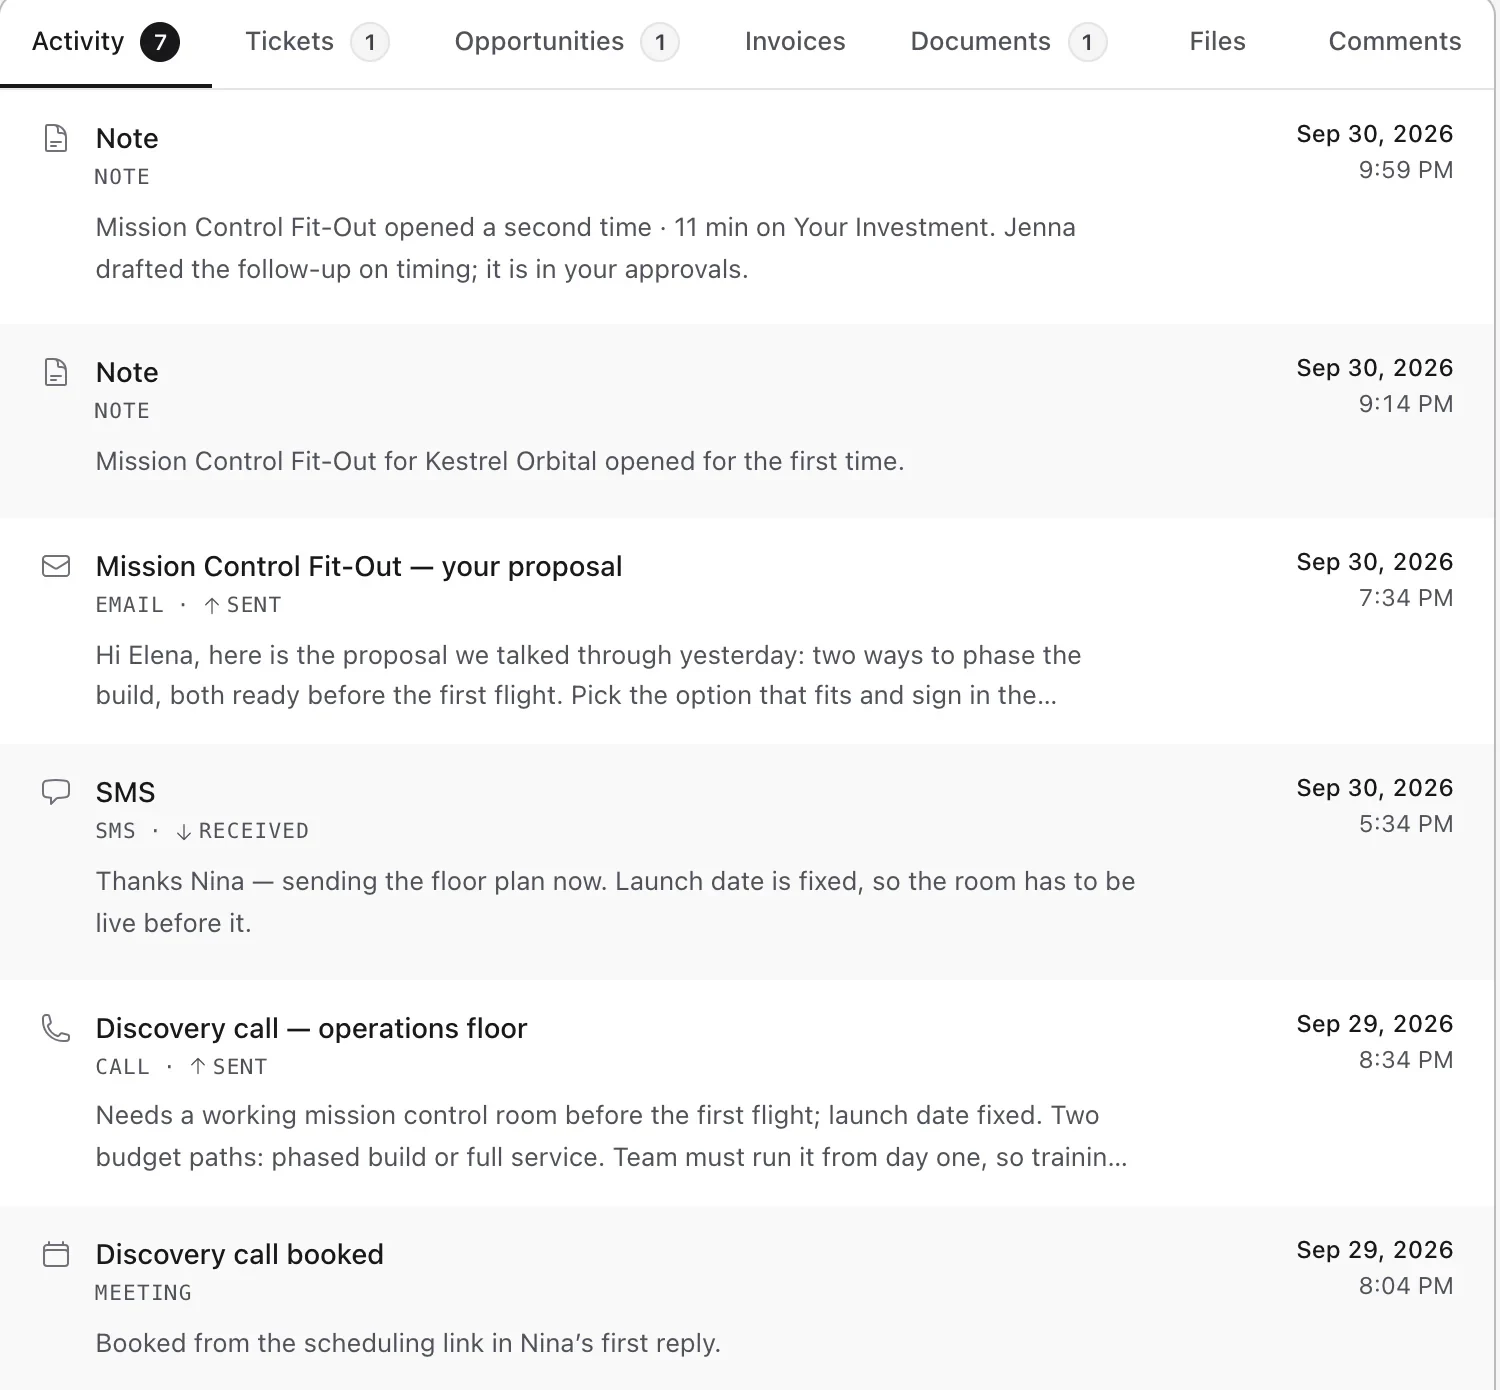Click timestamp '5:34 PM'
The width and height of the screenshot is (1500, 1390).
(1405, 824)
